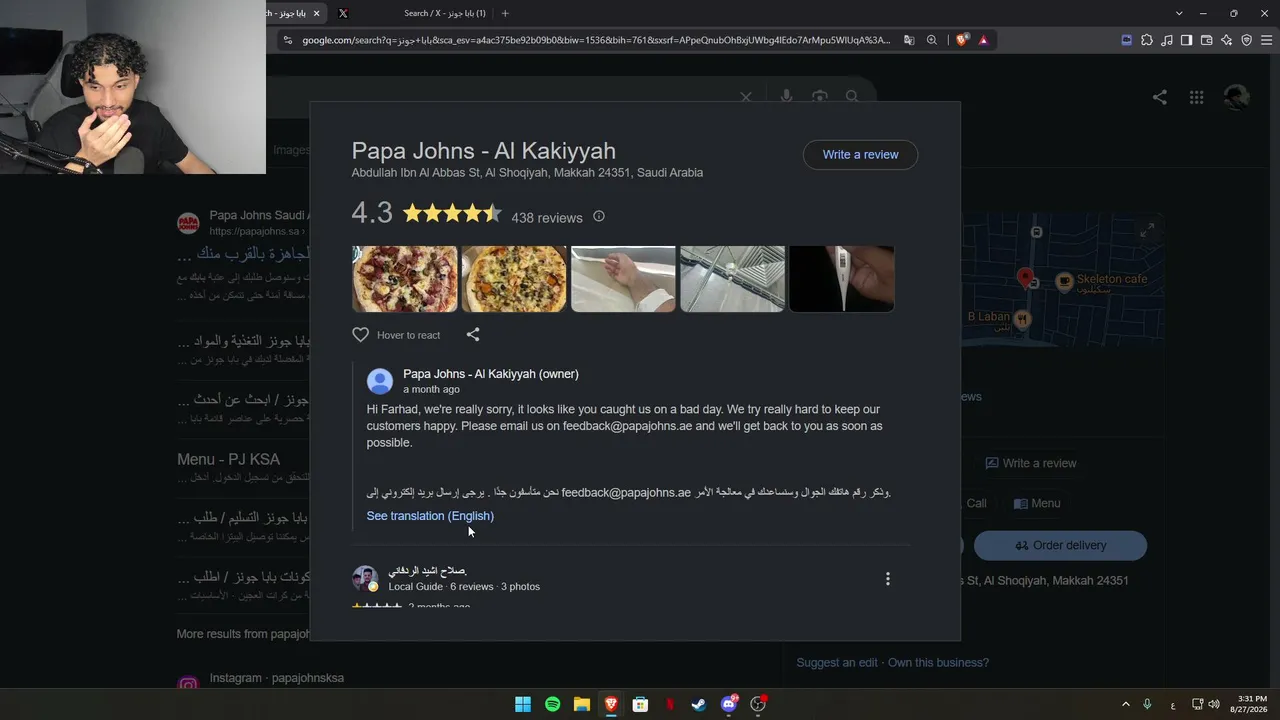The width and height of the screenshot is (1280, 720).
Task: Click the Google apps grid icon
Action: coord(1196,97)
